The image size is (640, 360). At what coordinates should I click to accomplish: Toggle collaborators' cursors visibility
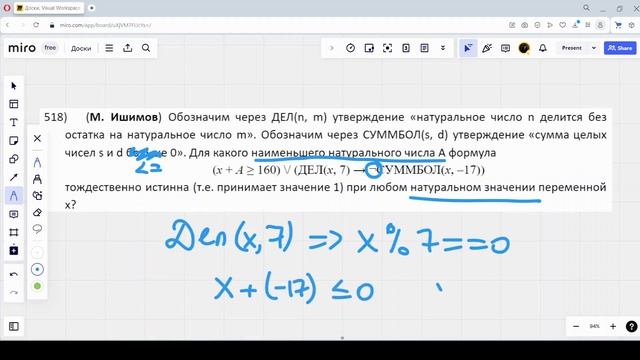click(x=468, y=48)
